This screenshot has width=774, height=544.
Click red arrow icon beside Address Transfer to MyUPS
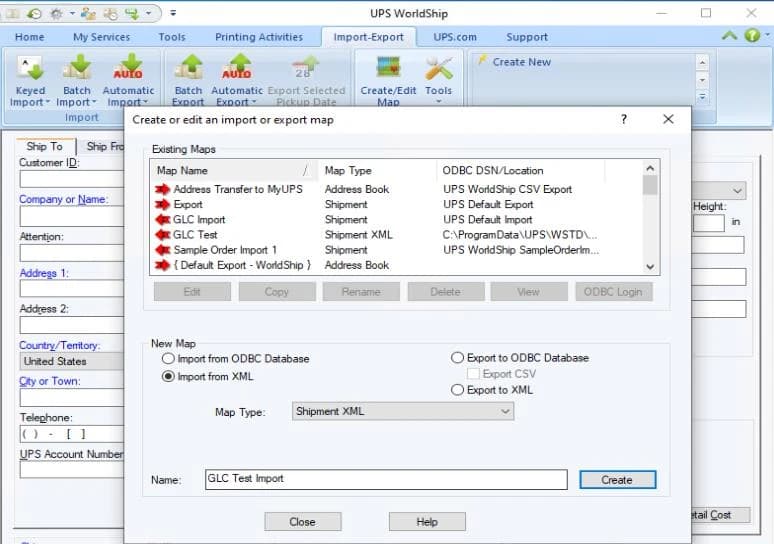(163, 189)
